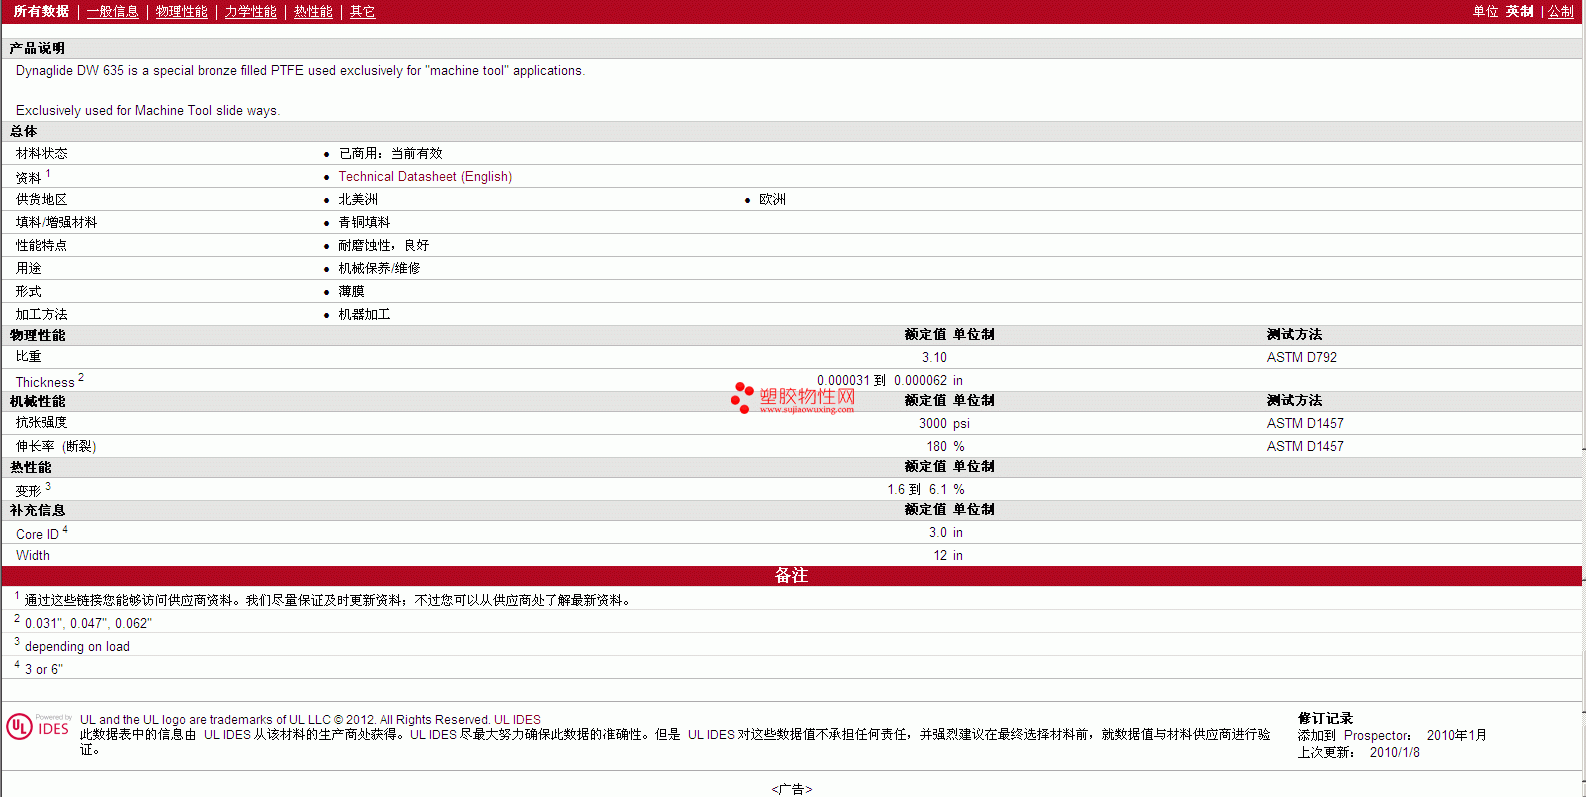Click the UL IDES logo icon
1586x797 pixels.
(38, 726)
